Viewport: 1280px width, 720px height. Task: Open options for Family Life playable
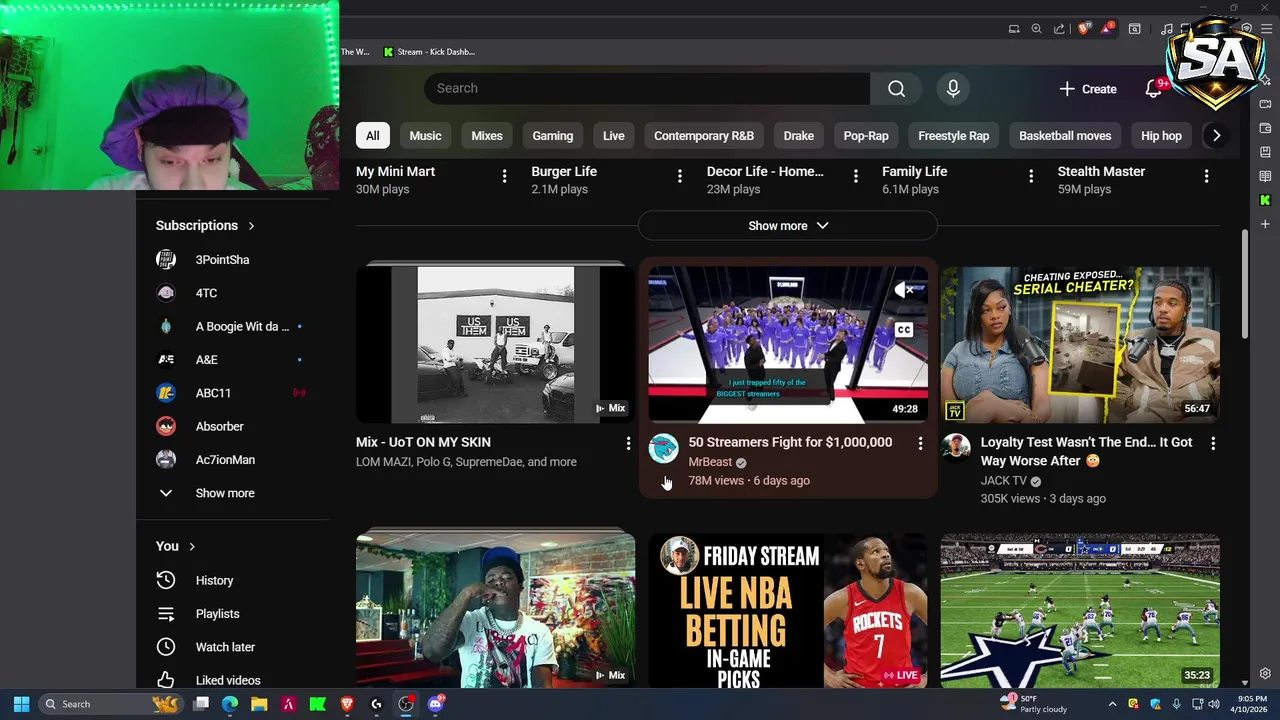click(1031, 176)
